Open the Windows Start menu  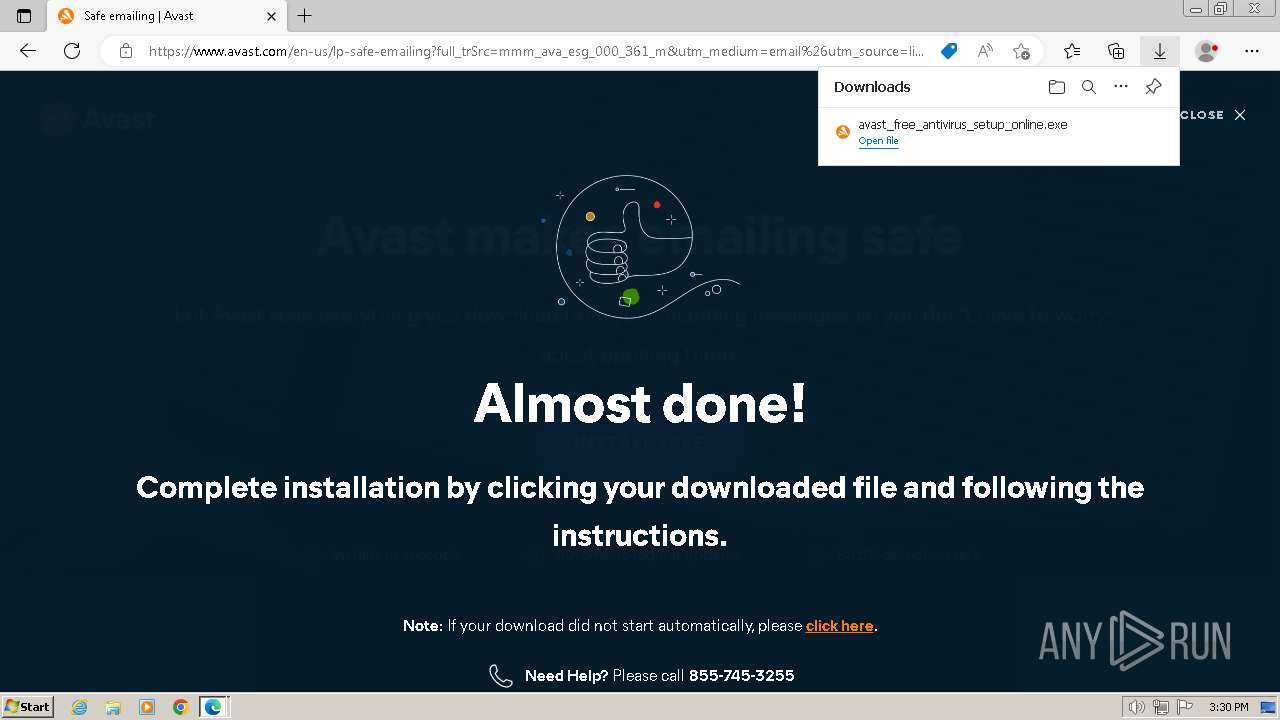(x=28, y=707)
